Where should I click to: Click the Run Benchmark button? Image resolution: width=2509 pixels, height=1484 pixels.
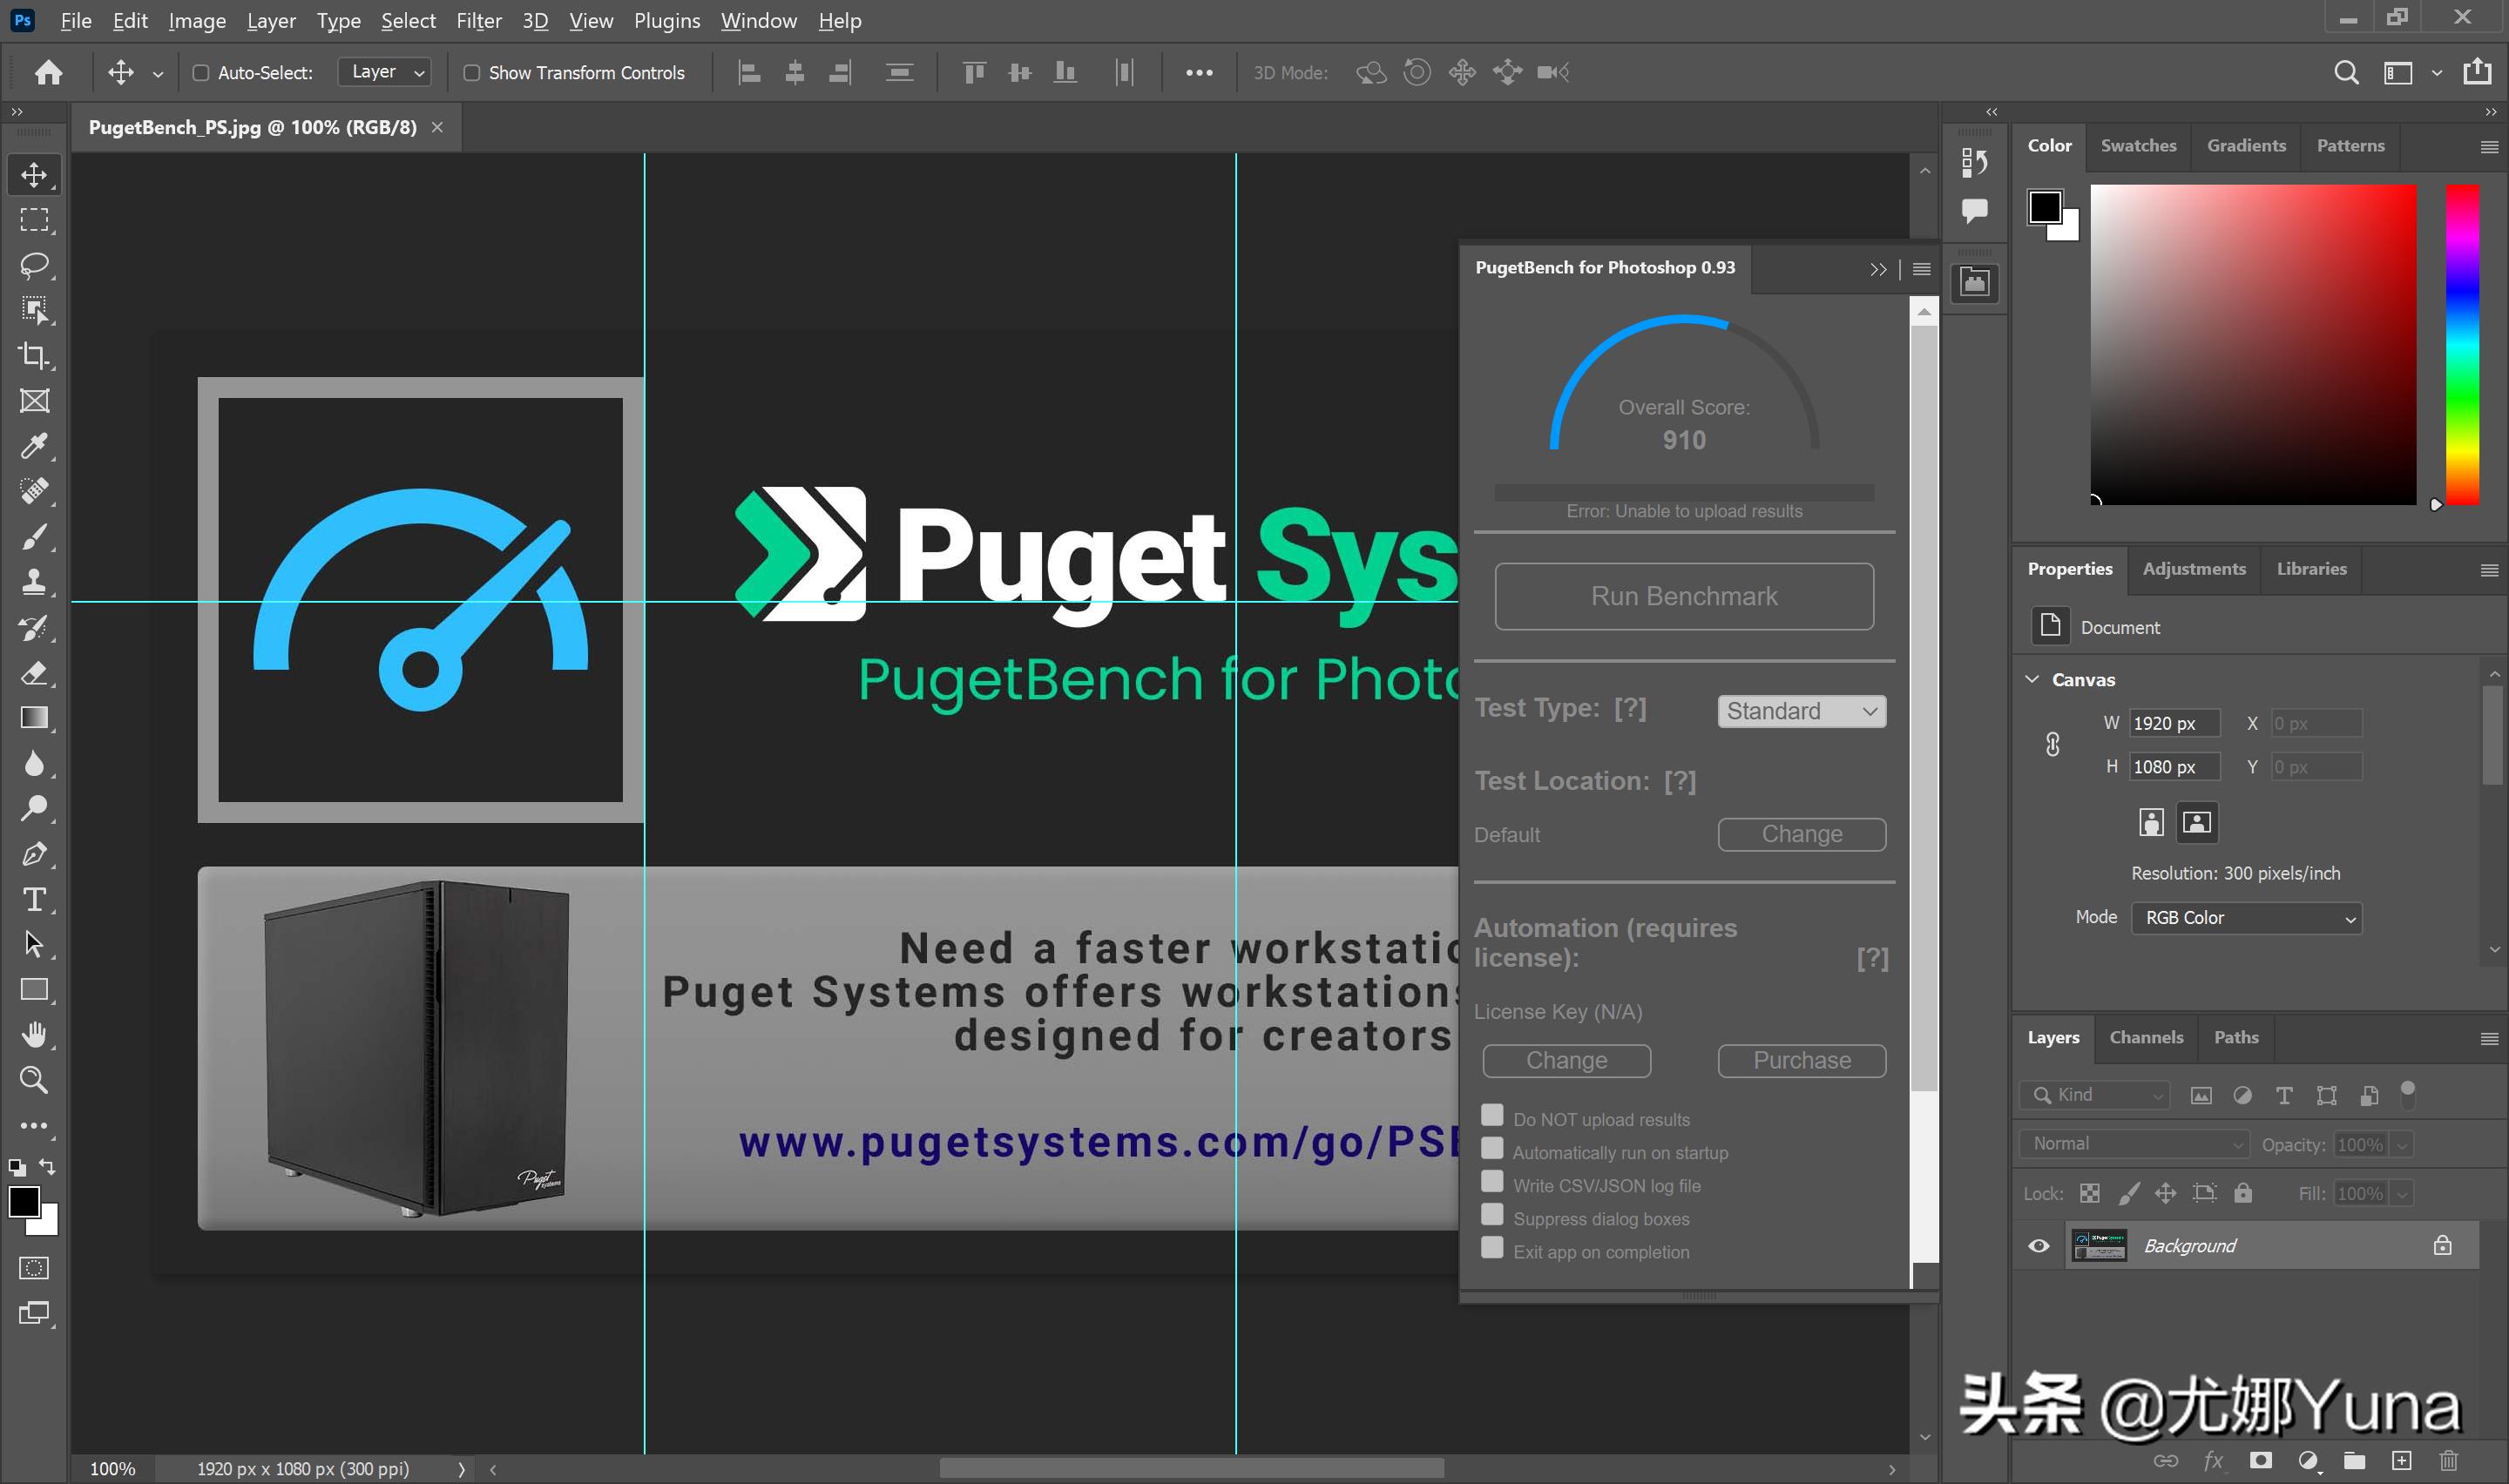1684,596
